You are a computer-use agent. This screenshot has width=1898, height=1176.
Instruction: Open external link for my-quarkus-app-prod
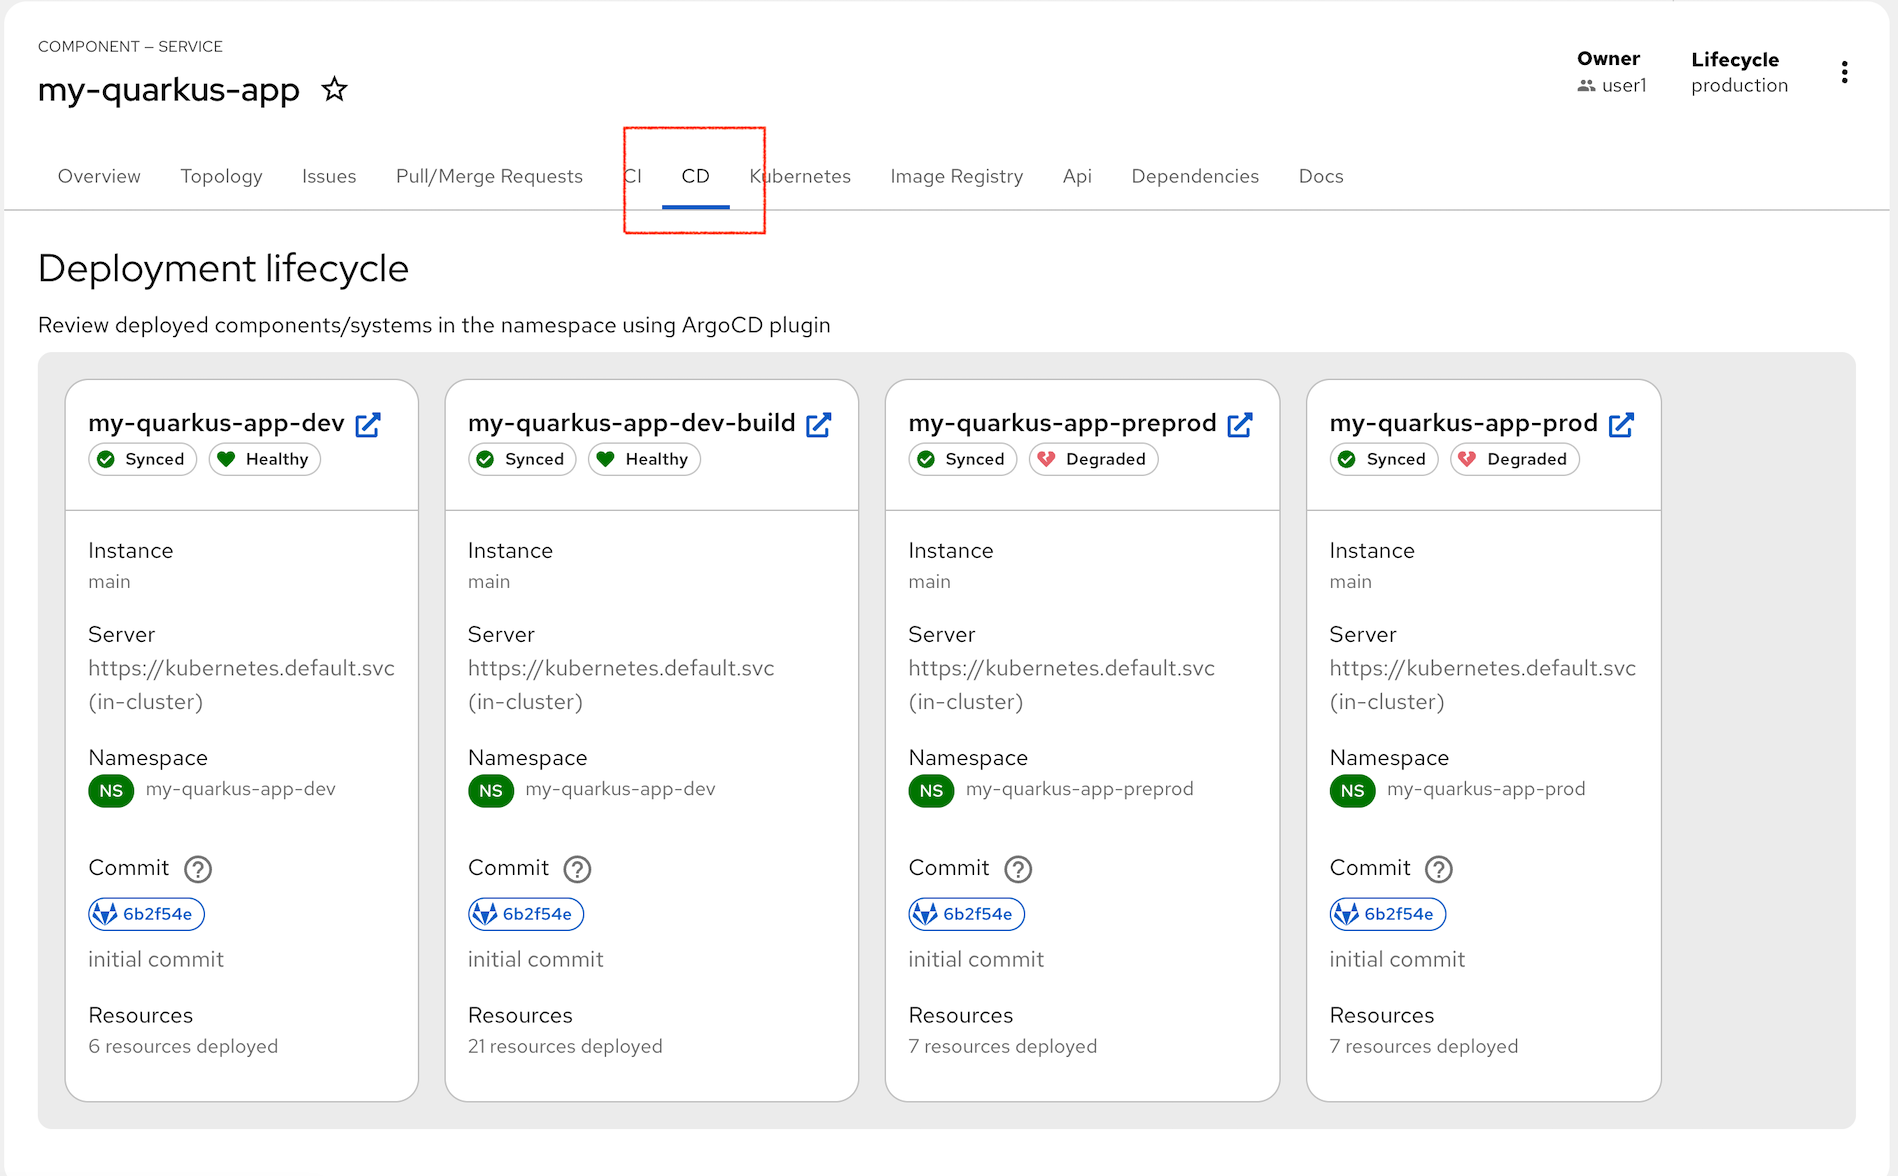pyautogui.click(x=1621, y=425)
